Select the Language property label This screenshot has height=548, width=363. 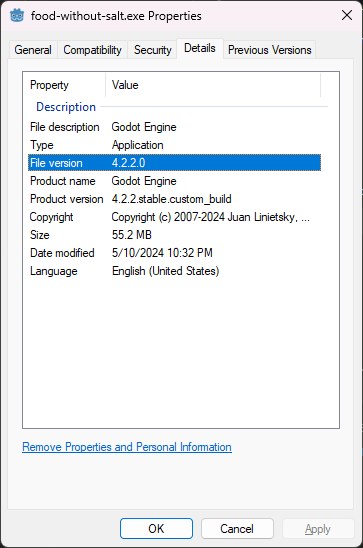click(53, 271)
